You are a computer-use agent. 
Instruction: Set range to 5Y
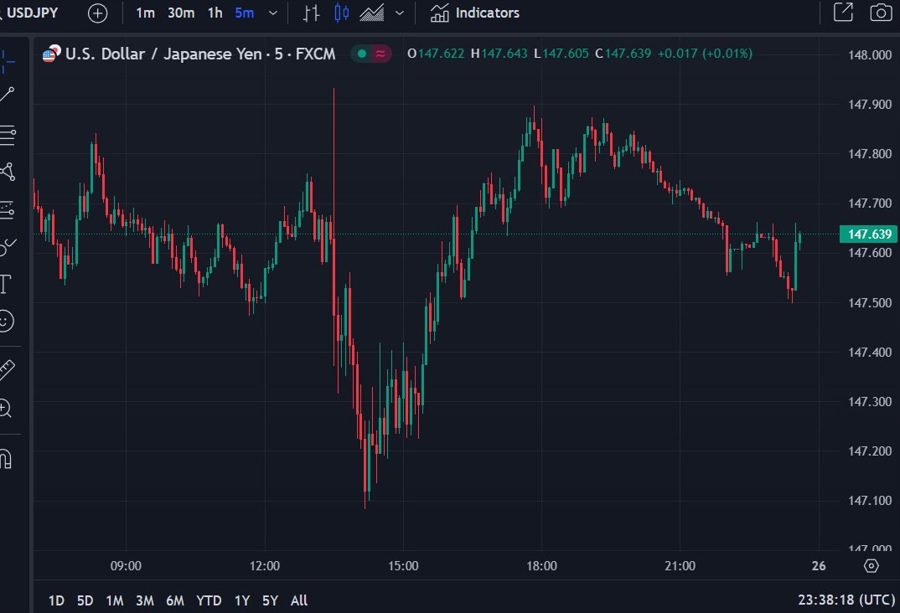click(270, 600)
